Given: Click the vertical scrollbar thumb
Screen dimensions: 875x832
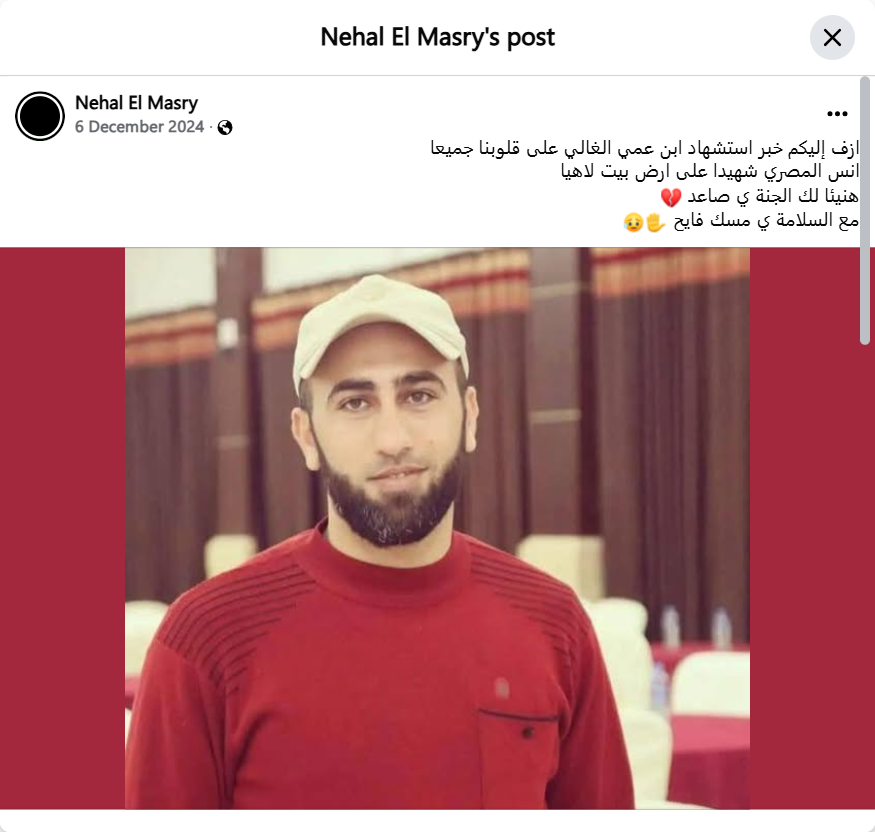Looking at the screenshot, I should pyautogui.click(x=865, y=211).
